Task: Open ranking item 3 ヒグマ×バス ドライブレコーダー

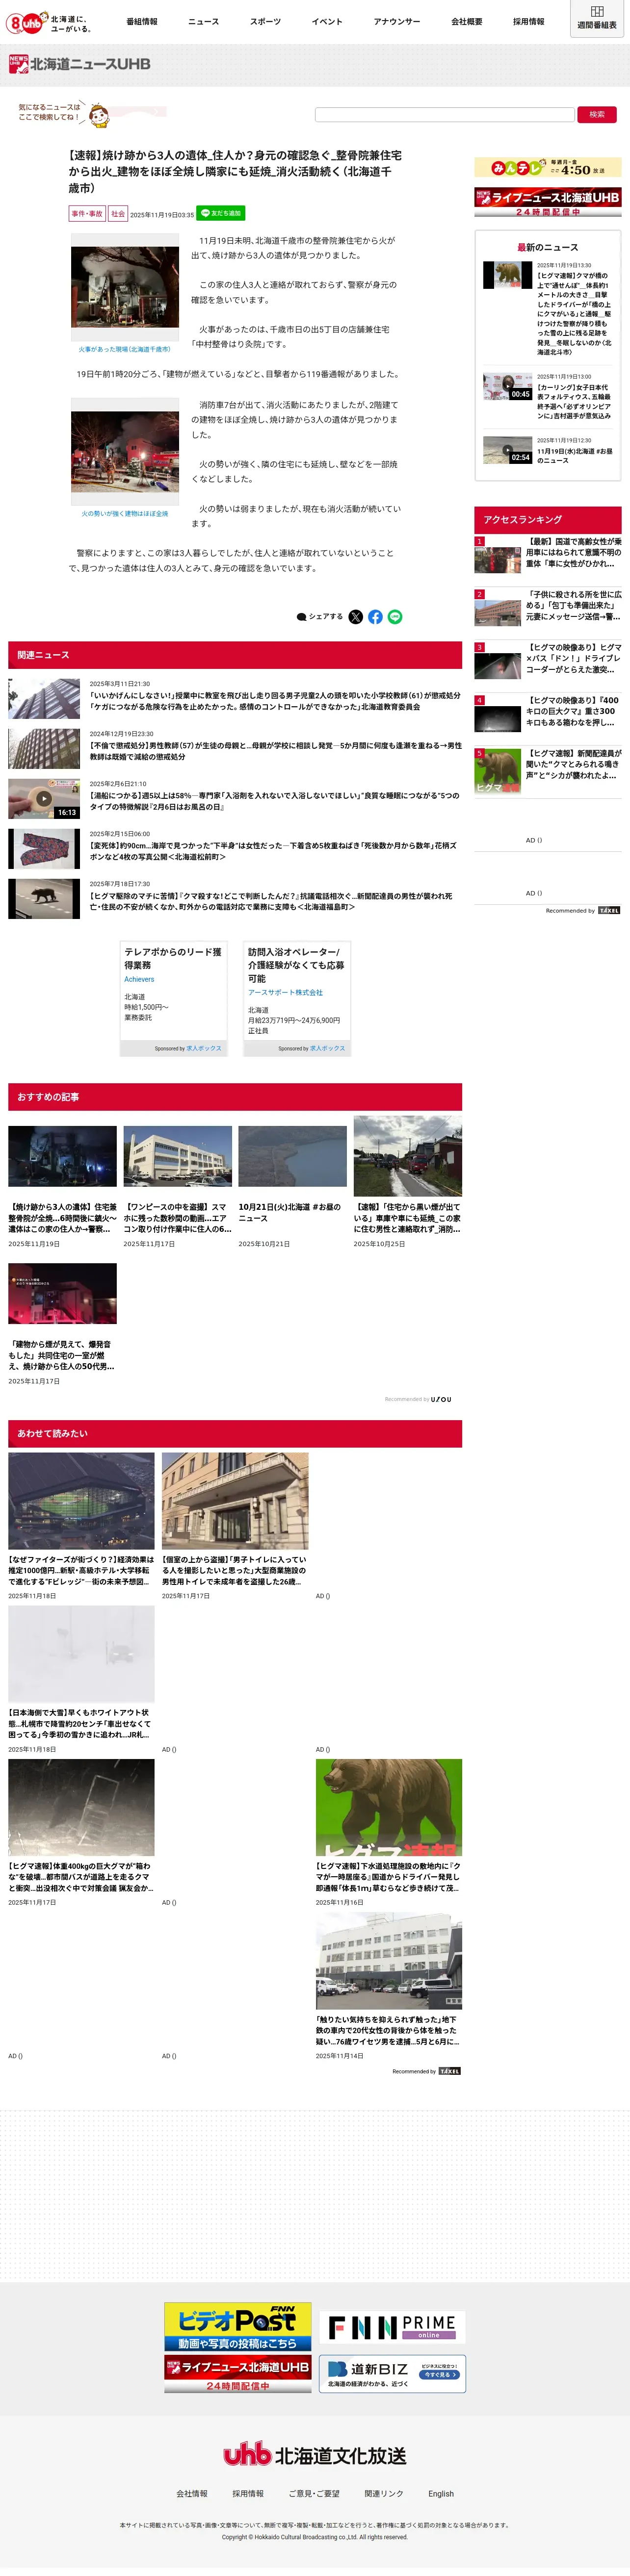Action: point(547,660)
